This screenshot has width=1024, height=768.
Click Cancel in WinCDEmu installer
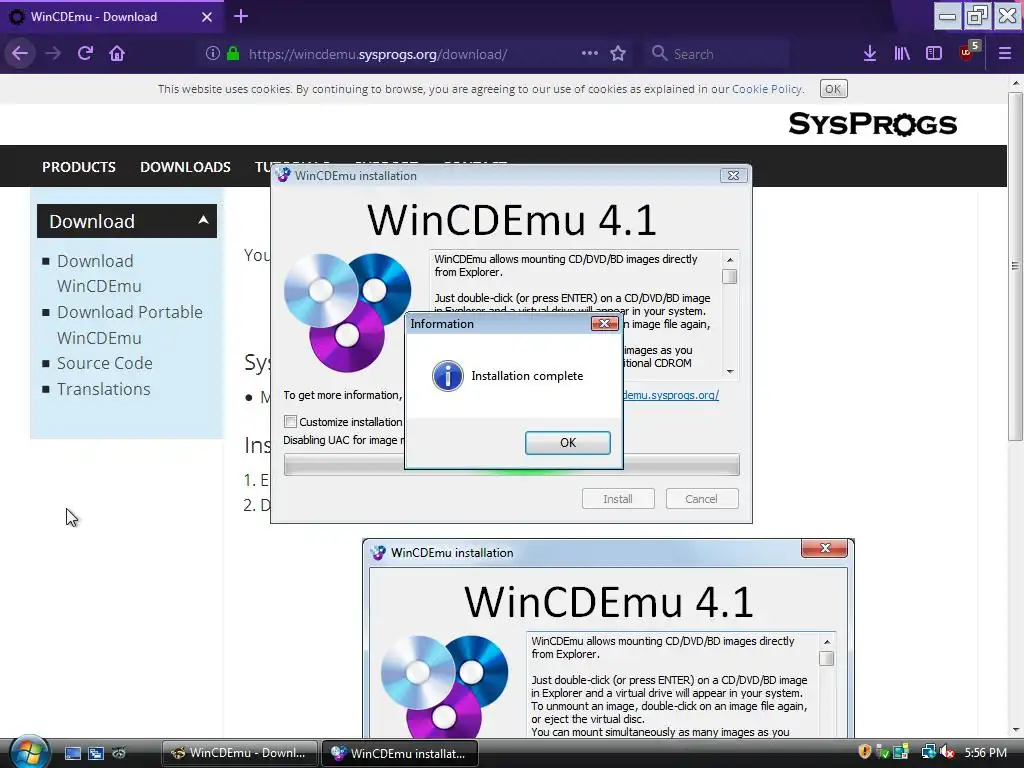(701, 499)
